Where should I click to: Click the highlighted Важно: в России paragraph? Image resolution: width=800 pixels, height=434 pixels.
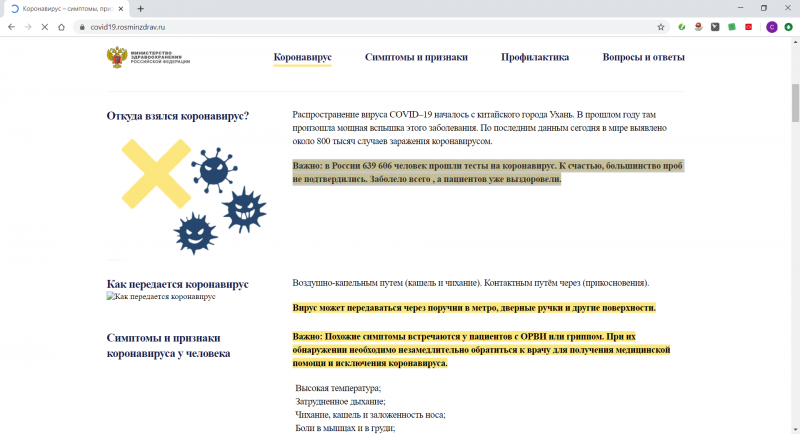click(x=487, y=172)
